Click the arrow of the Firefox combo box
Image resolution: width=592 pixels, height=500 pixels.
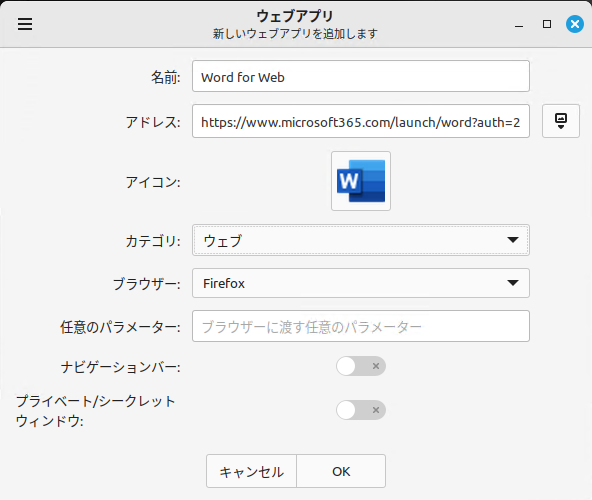(x=513, y=283)
